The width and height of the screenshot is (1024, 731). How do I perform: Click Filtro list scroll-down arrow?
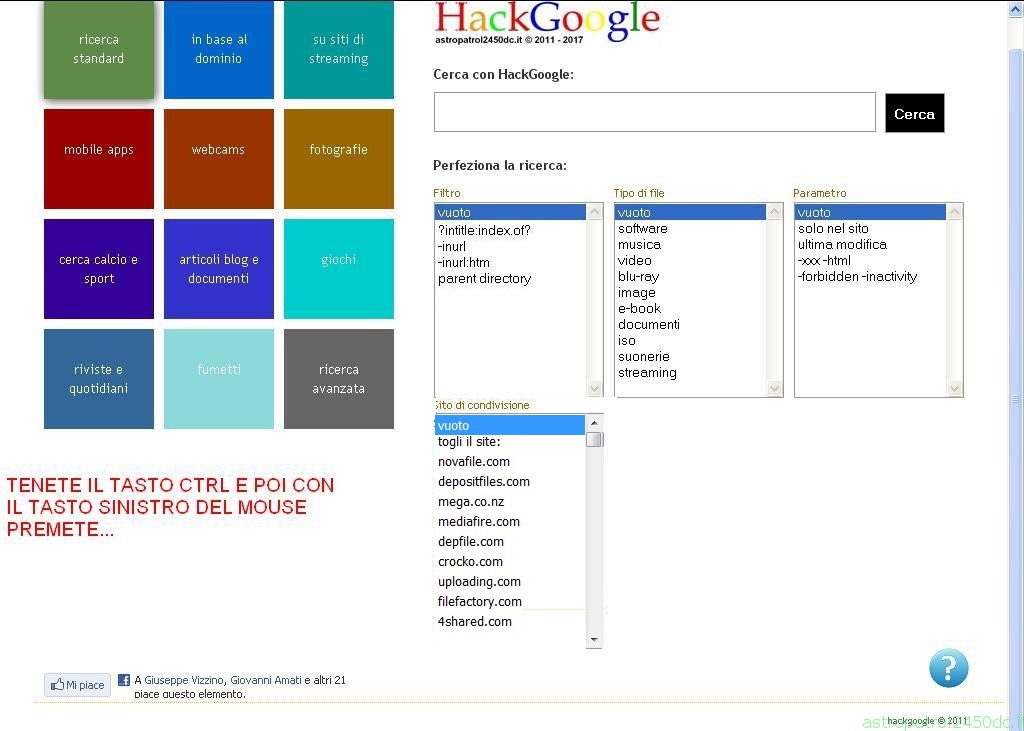(594, 388)
